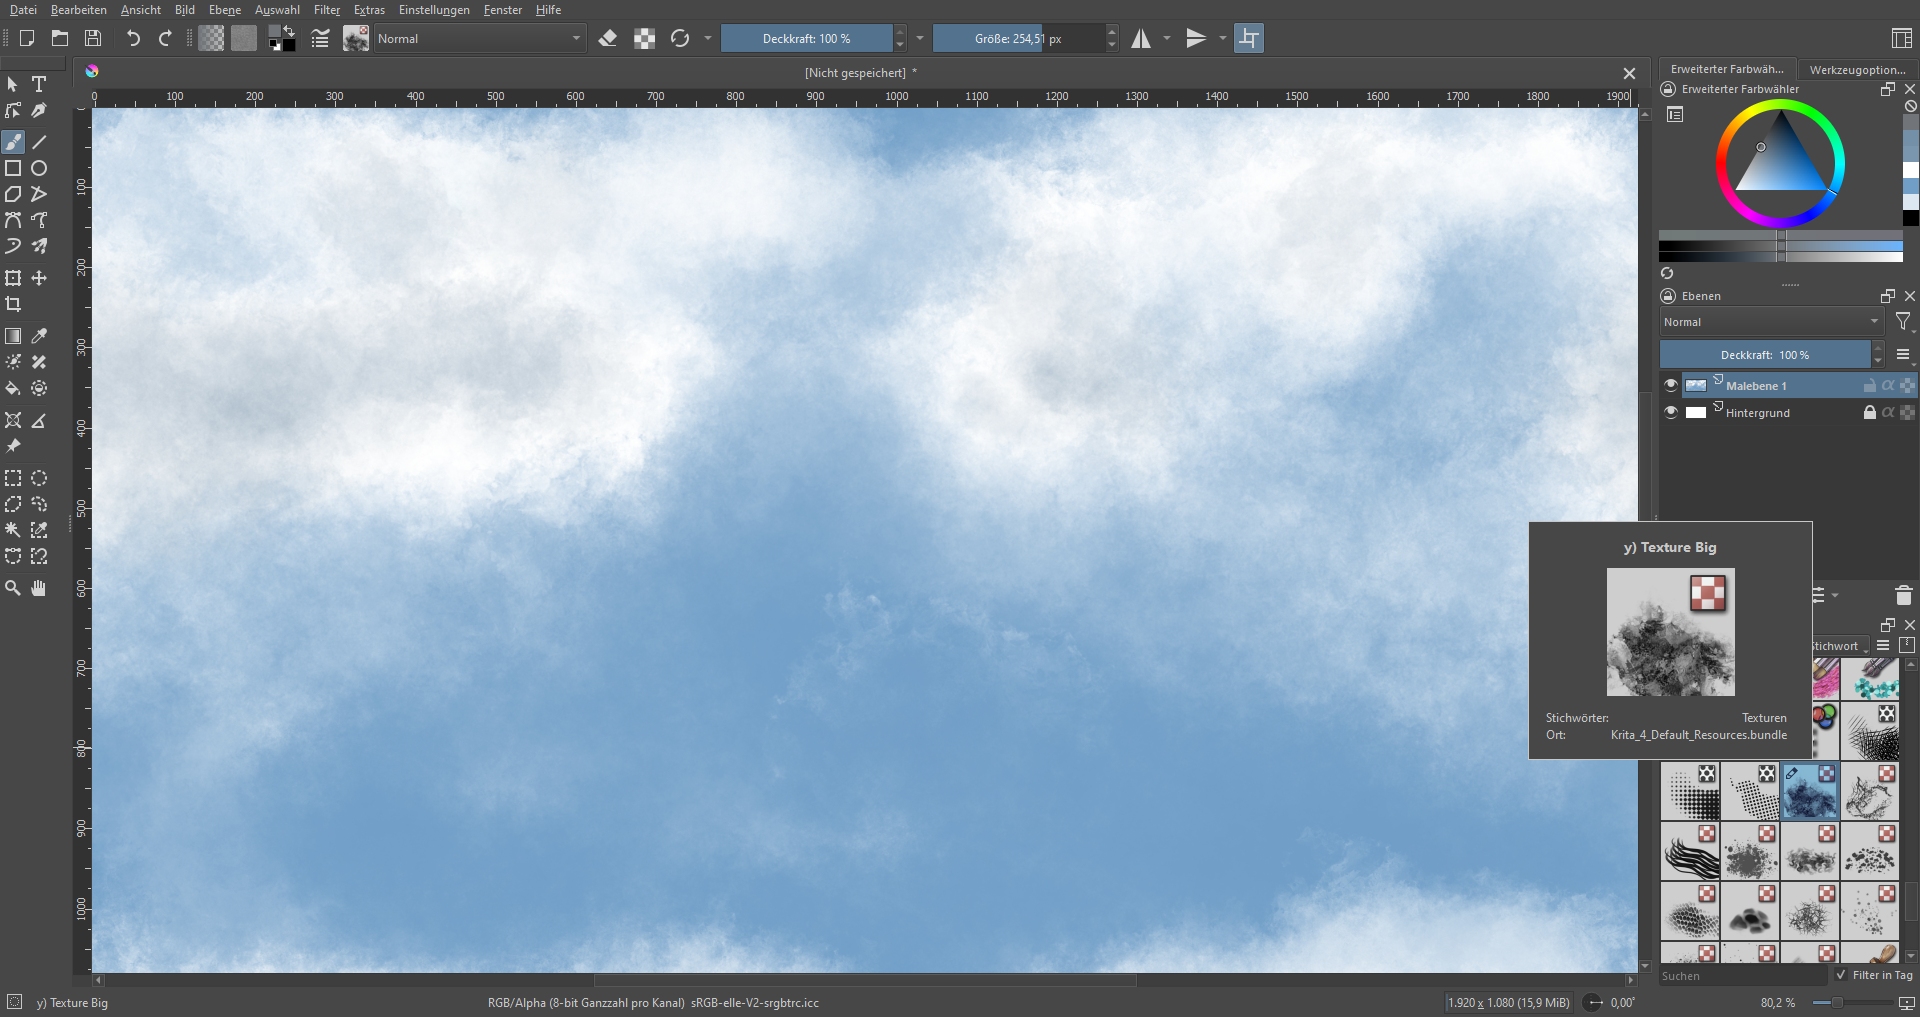Open an existing file
The width and height of the screenshot is (1920, 1017).
coord(60,38)
